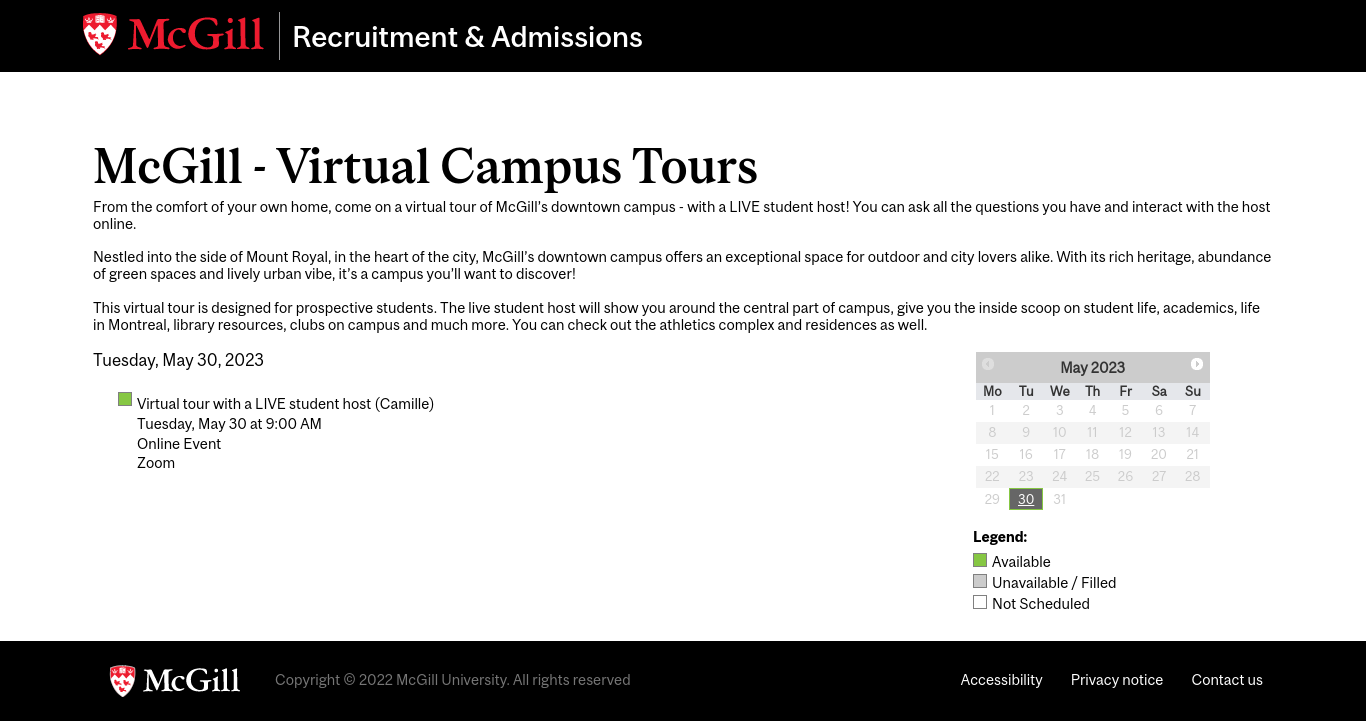
Task: Click the 'Su' weekday column header
Action: tap(1192, 391)
